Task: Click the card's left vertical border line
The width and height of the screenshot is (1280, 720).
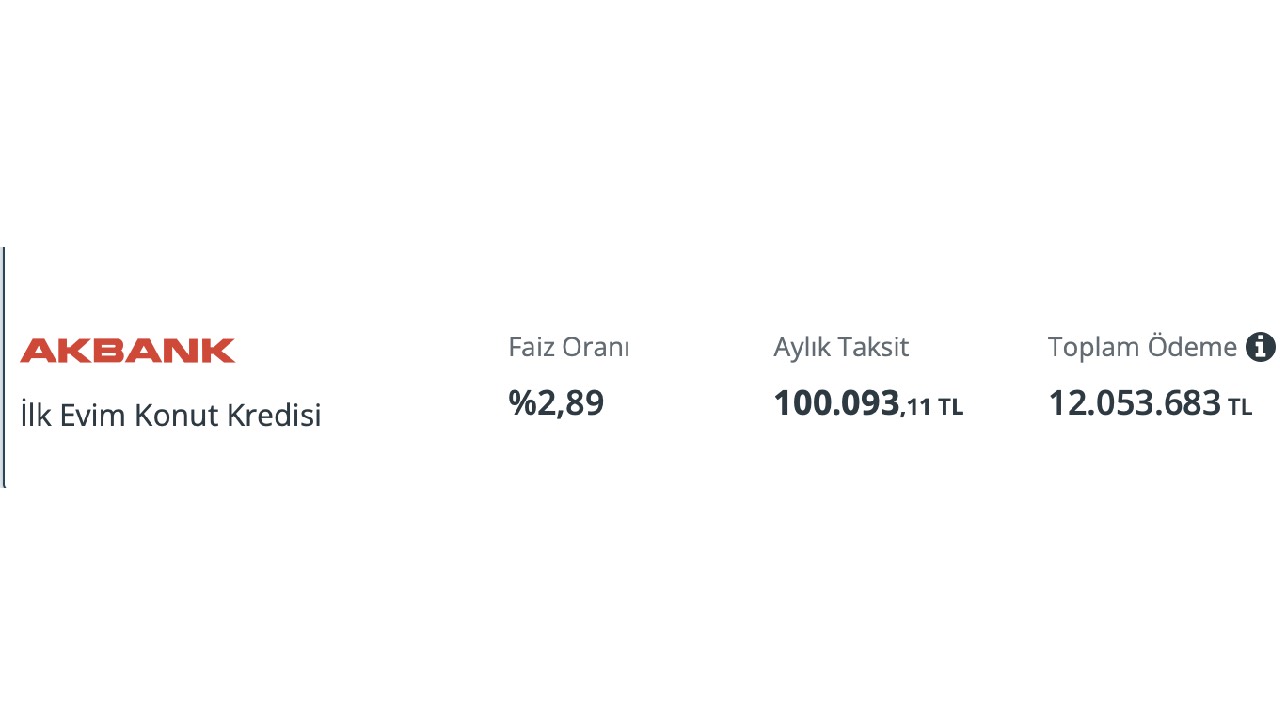Action: (x=4, y=367)
